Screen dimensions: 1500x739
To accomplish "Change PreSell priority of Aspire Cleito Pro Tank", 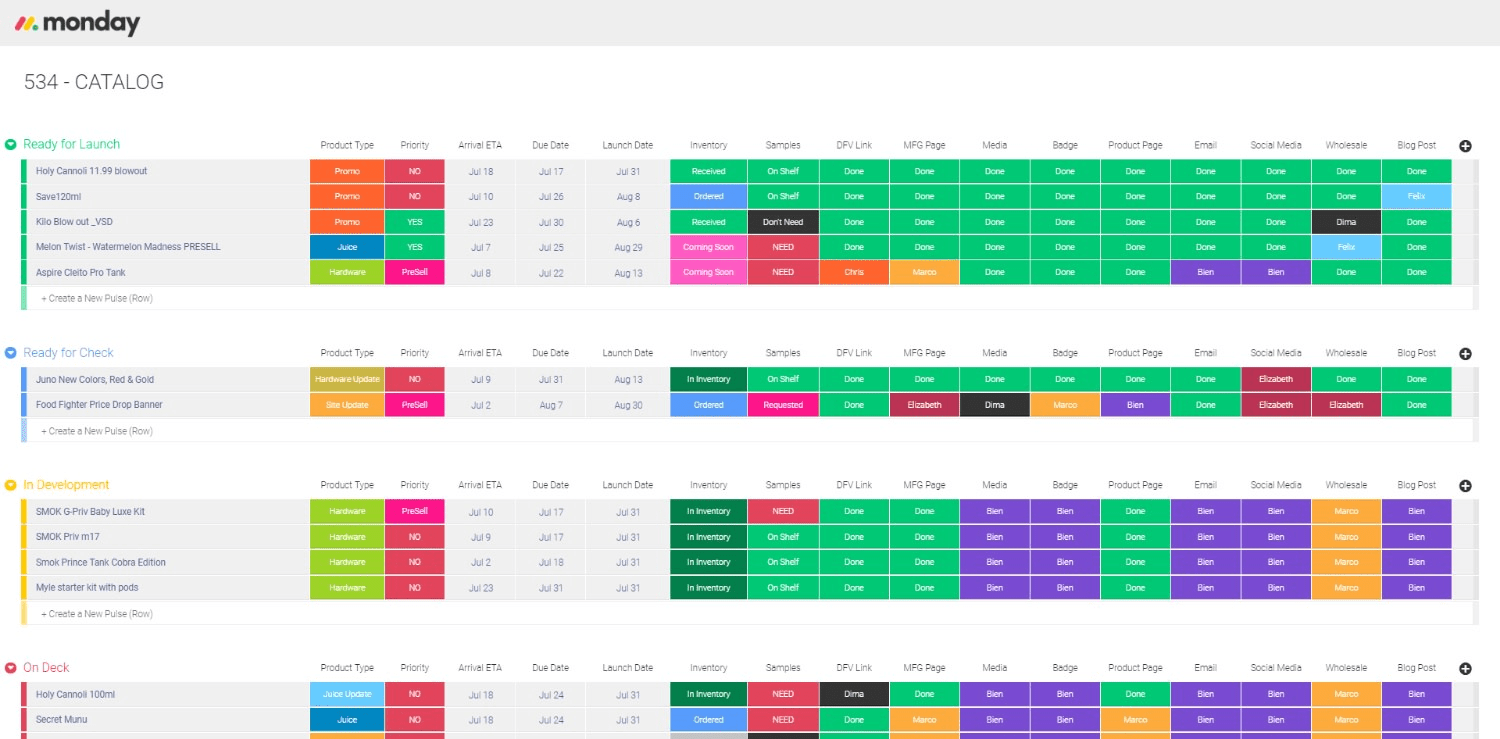I will pyautogui.click(x=415, y=272).
